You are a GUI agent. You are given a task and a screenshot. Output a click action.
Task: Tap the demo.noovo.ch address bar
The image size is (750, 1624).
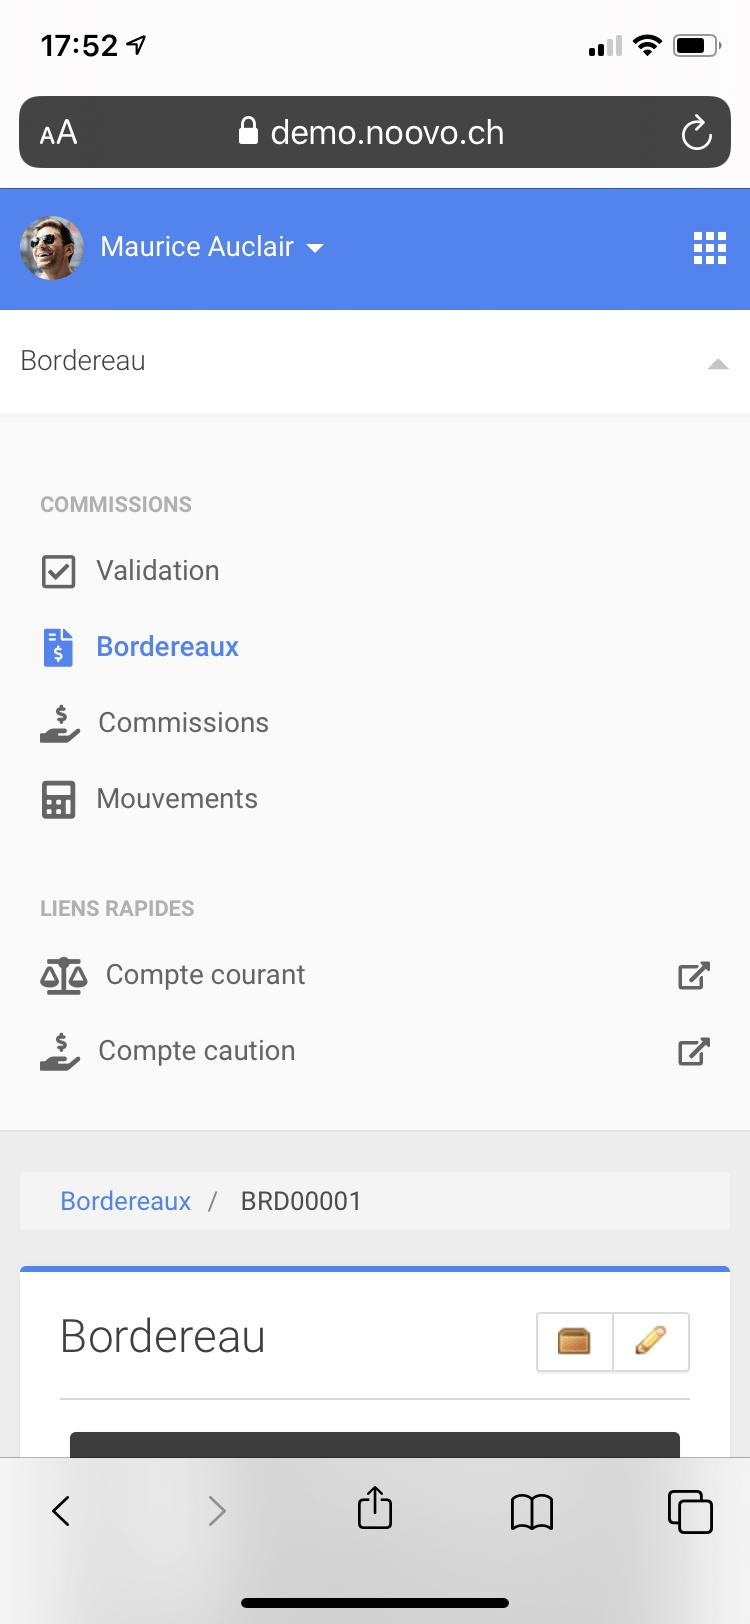386,133
